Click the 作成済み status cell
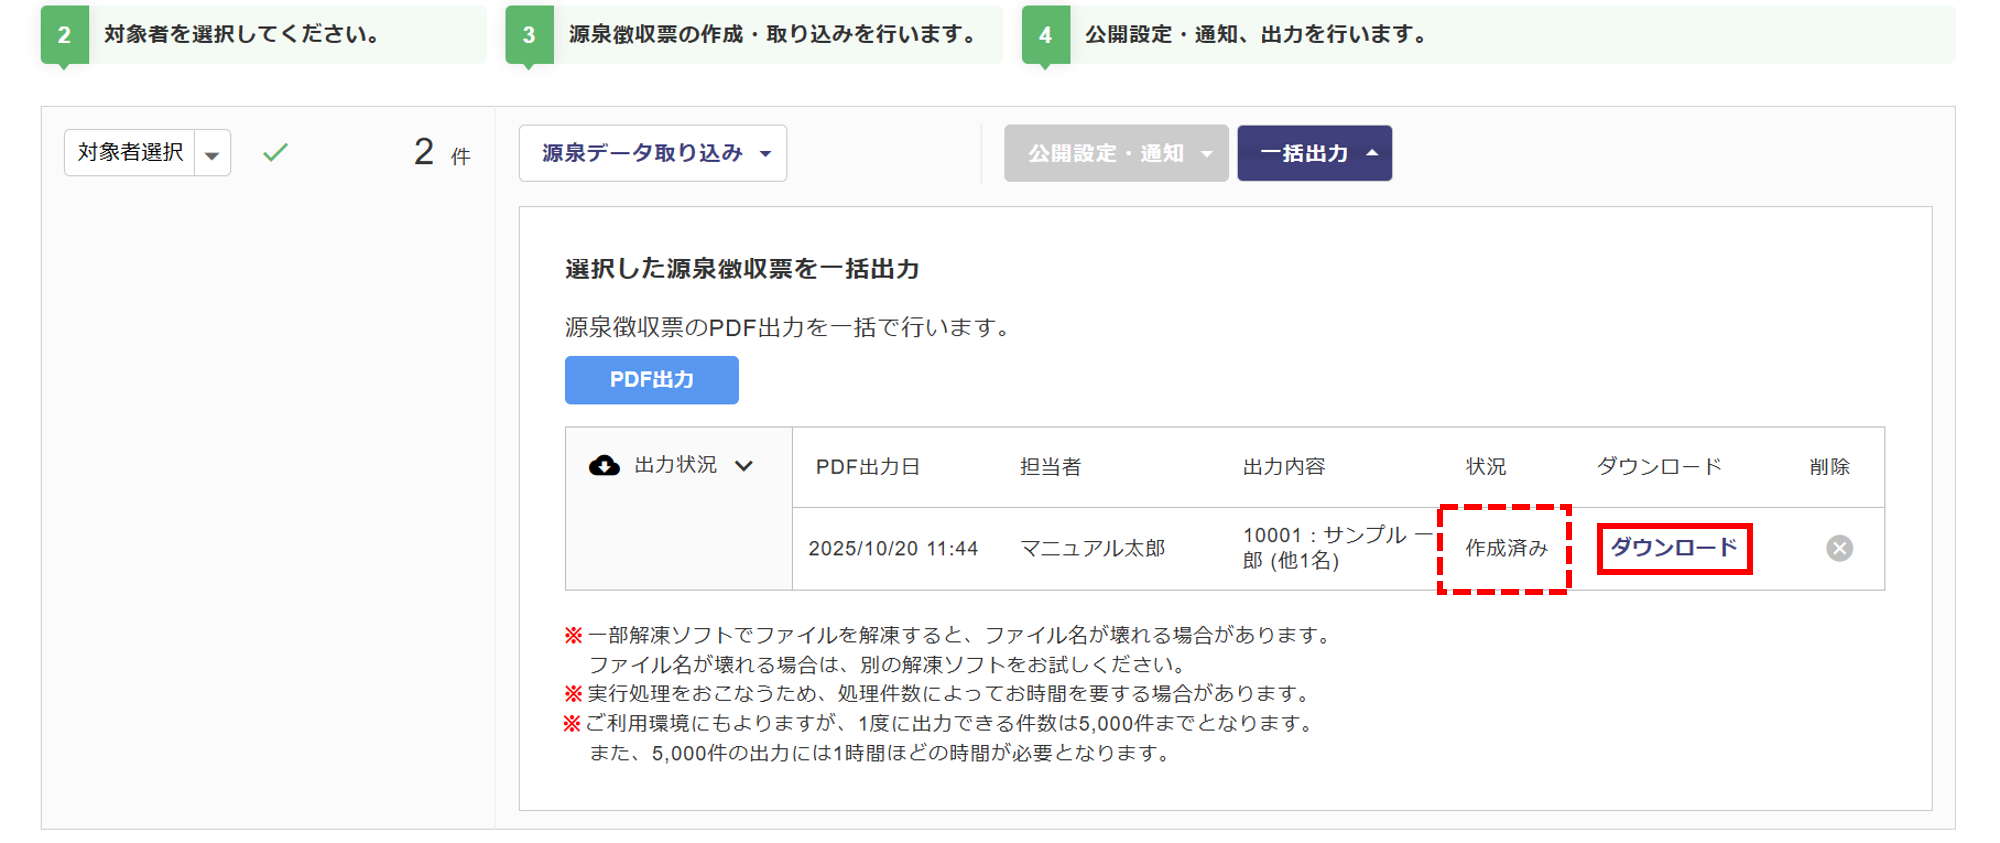 pos(1505,548)
